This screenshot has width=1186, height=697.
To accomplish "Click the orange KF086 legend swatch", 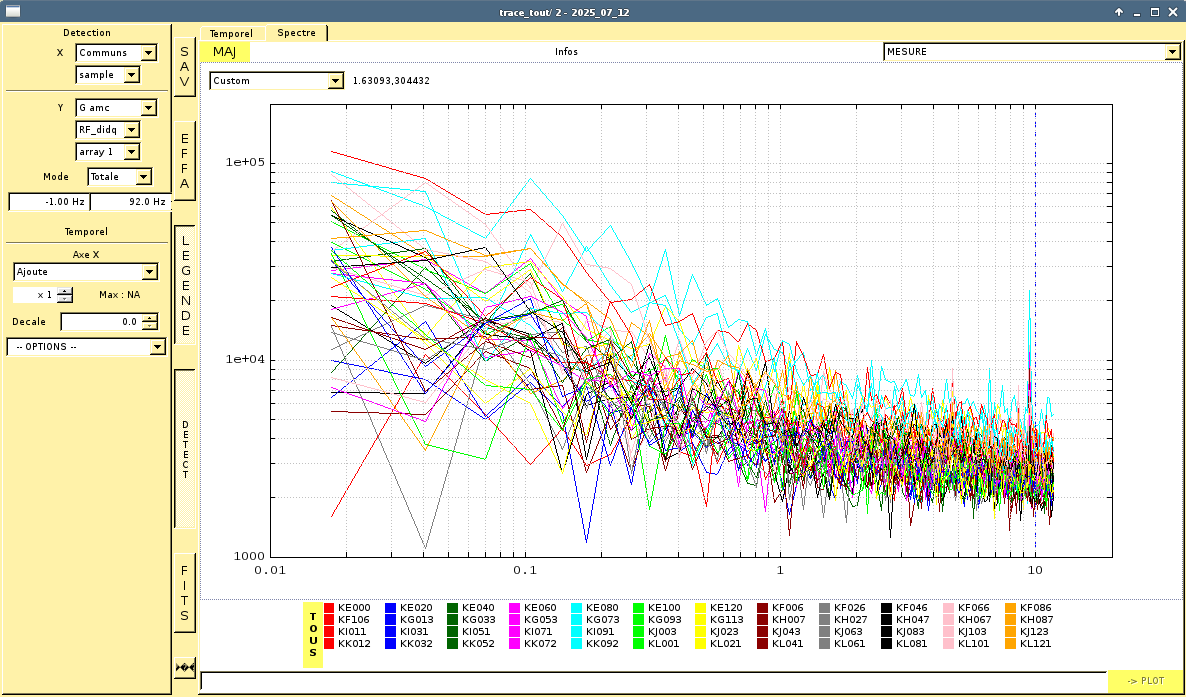I will (1011, 608).
